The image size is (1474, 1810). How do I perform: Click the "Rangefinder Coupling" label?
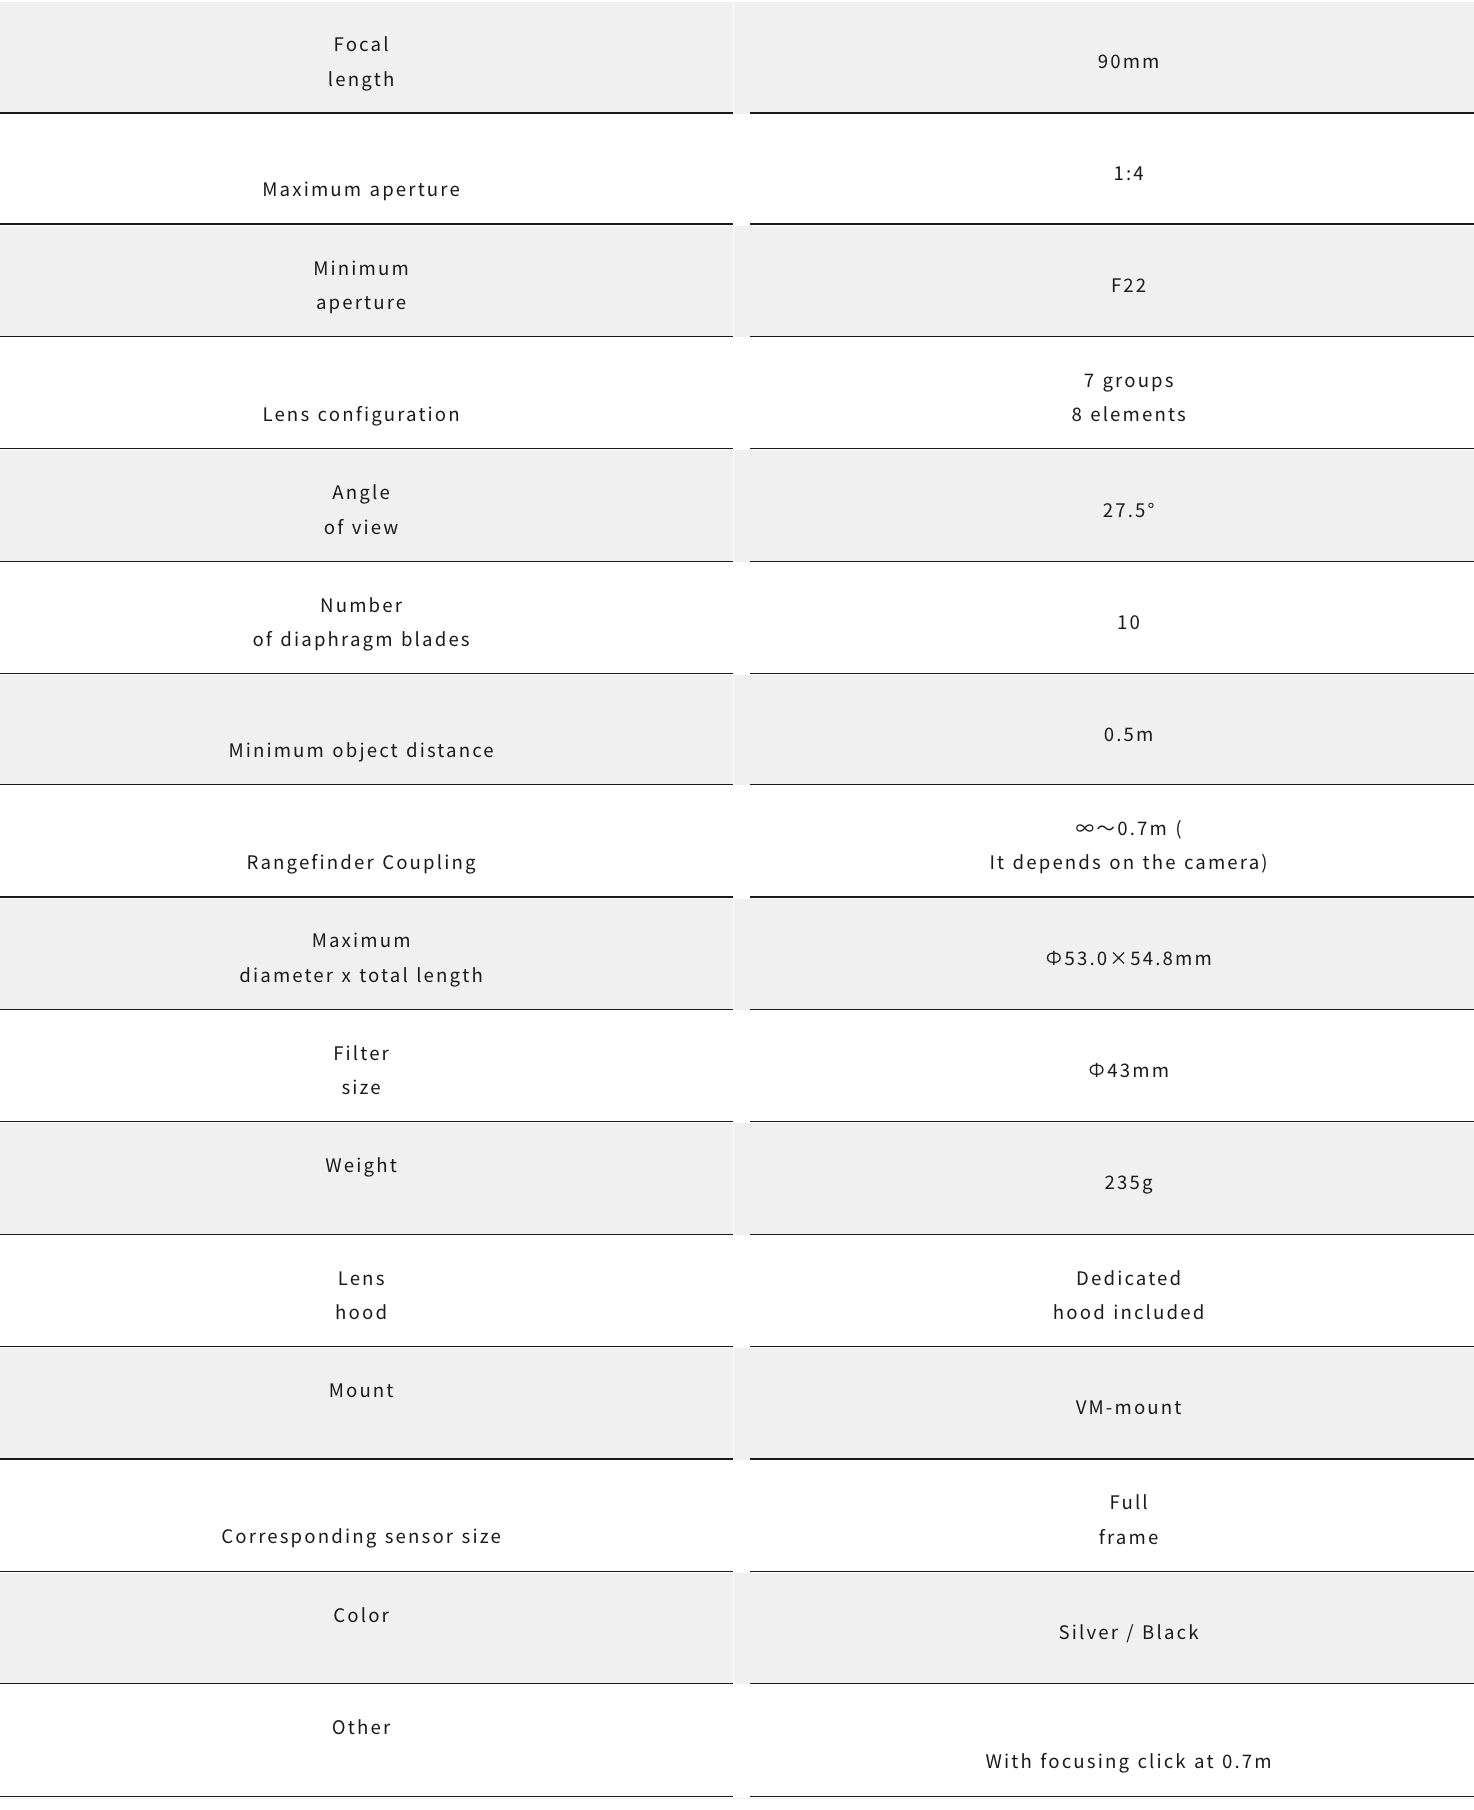pos(361,862)
